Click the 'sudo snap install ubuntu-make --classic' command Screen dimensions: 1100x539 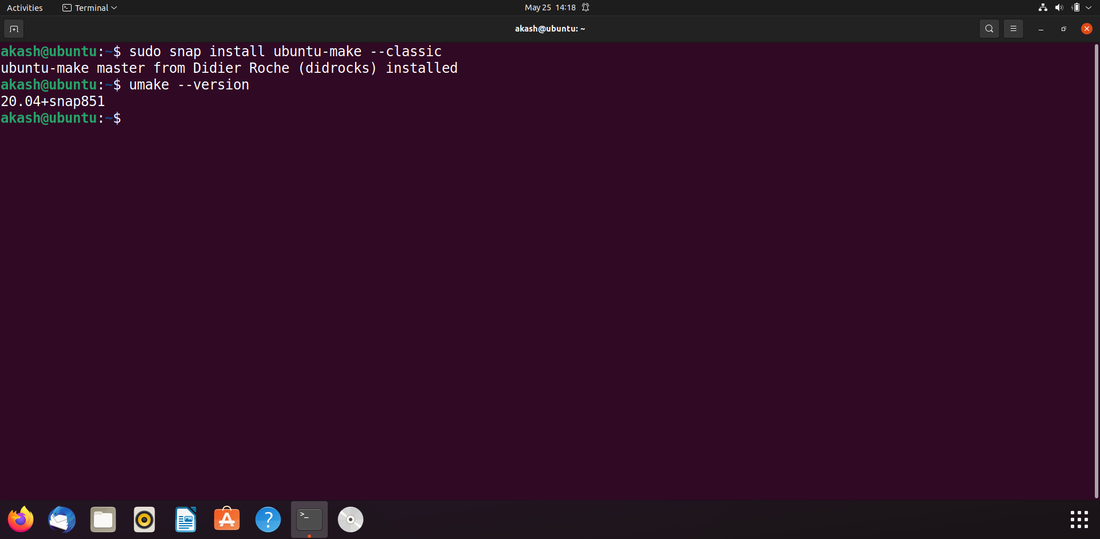pos(286,52)
